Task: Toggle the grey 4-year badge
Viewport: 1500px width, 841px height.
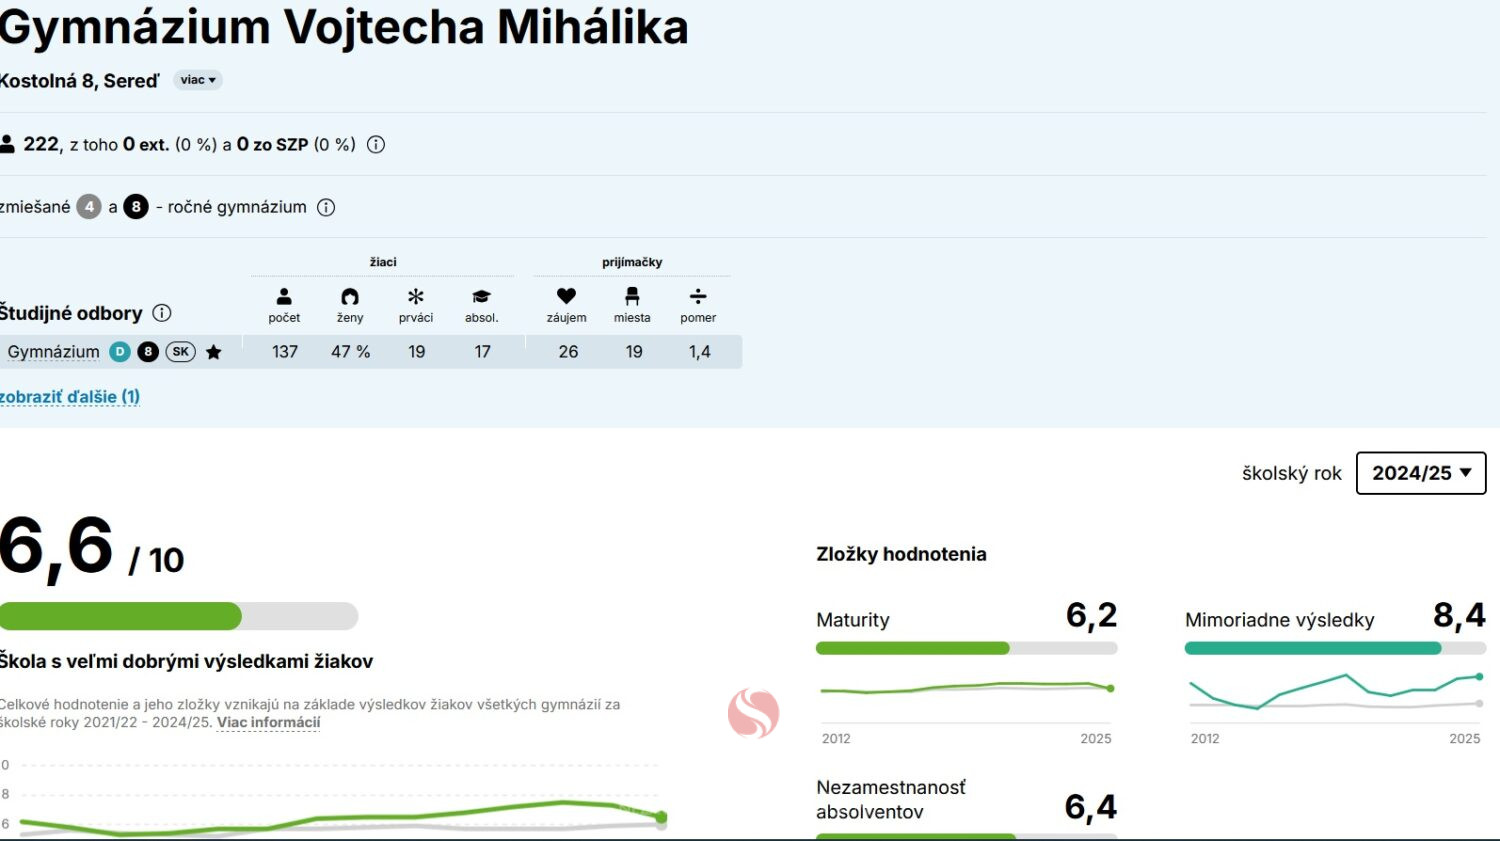Action: (x=89, y=207)
